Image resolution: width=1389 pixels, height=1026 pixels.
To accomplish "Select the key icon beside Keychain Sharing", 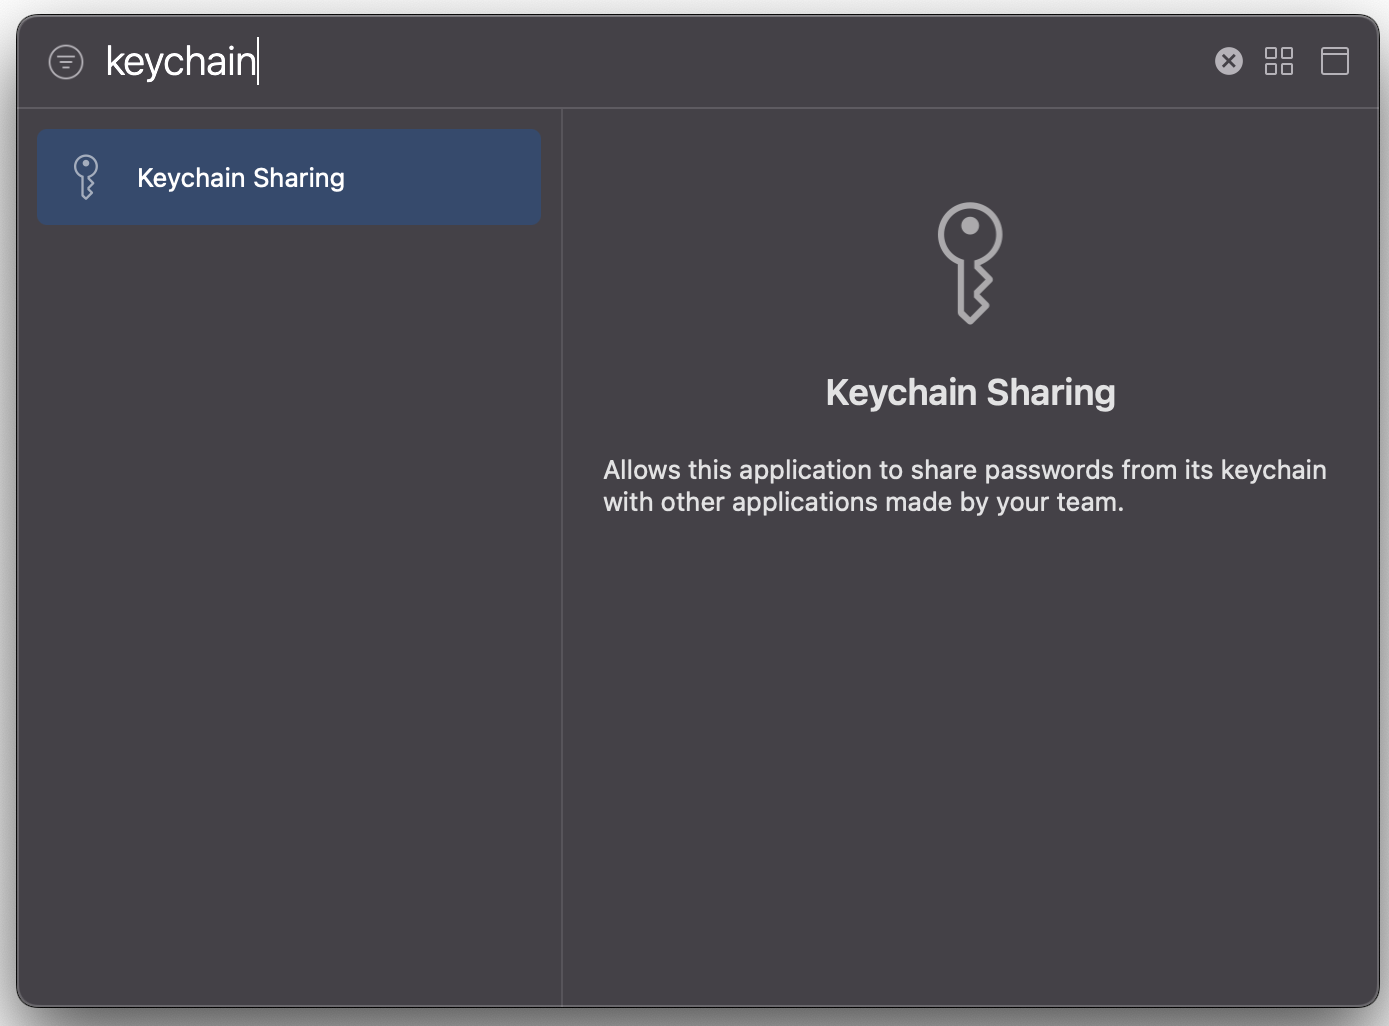I will (85, 177).
